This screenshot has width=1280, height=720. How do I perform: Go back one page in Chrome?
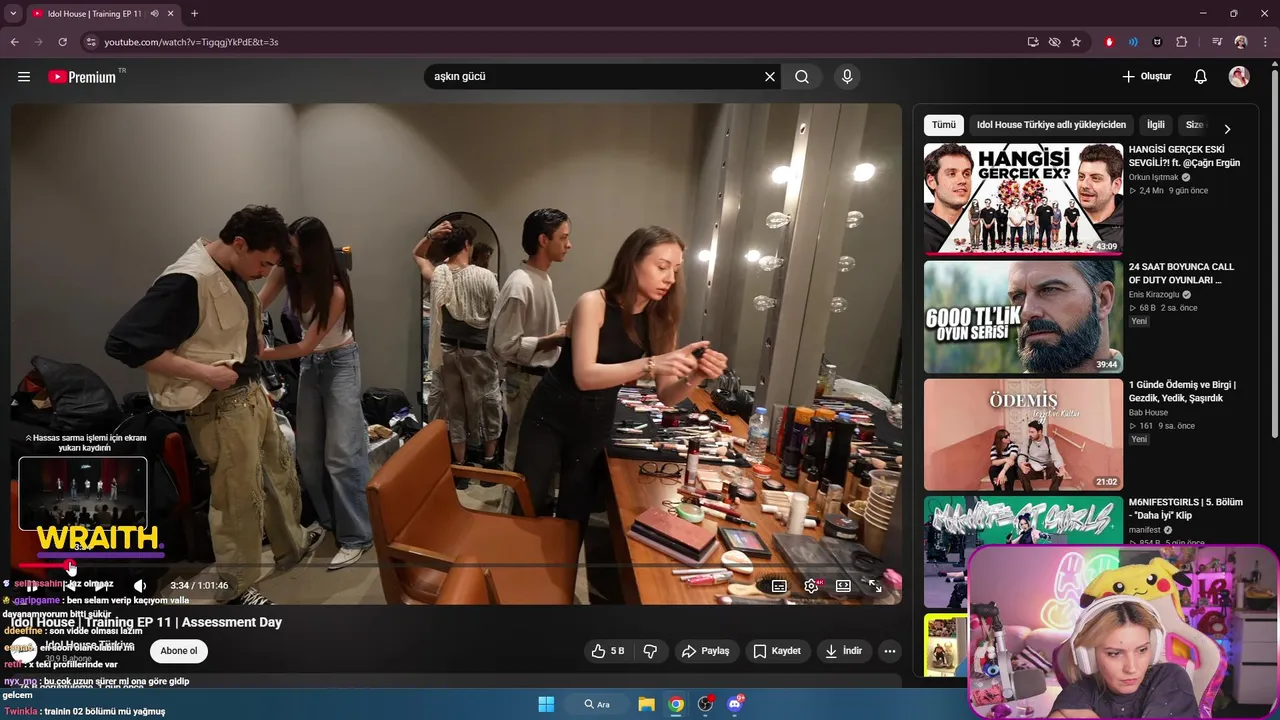point(14,42)
